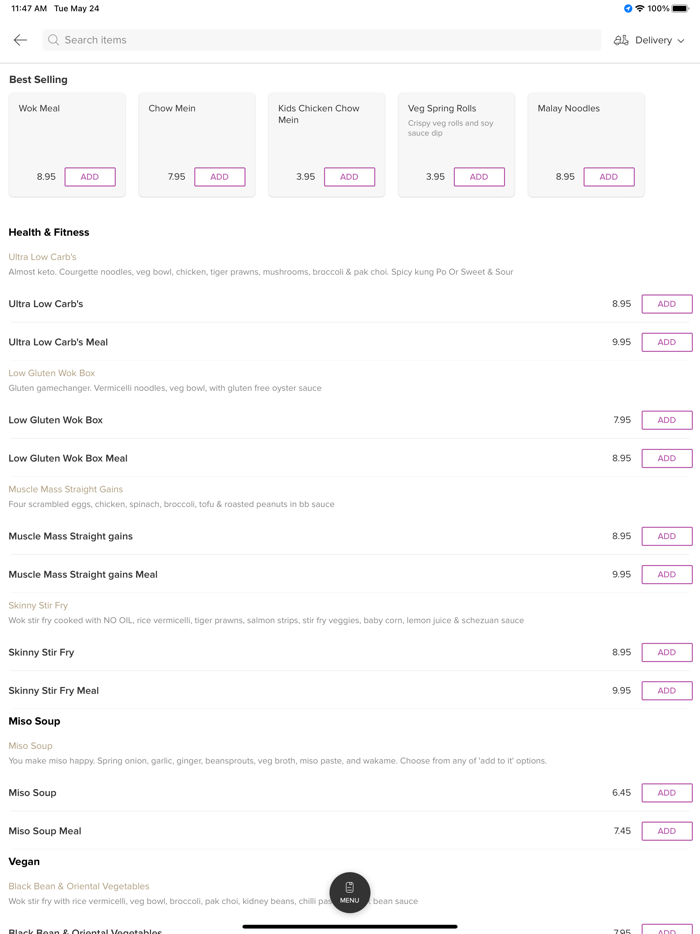Add Chow Mein to the order
The width and height of the screenshot is (700, 934).
click(x=220, y=177)
